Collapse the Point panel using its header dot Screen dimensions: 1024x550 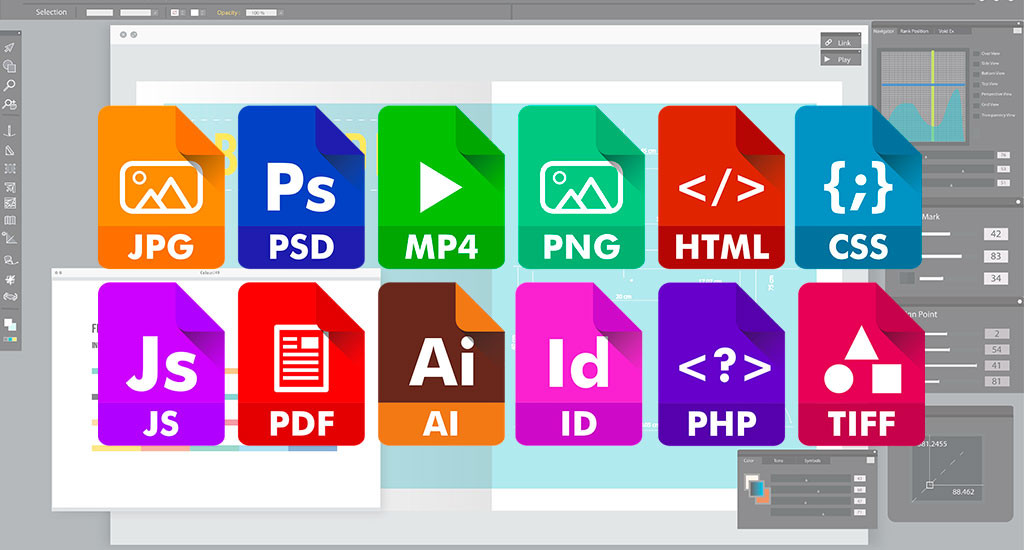point(1019,302)
